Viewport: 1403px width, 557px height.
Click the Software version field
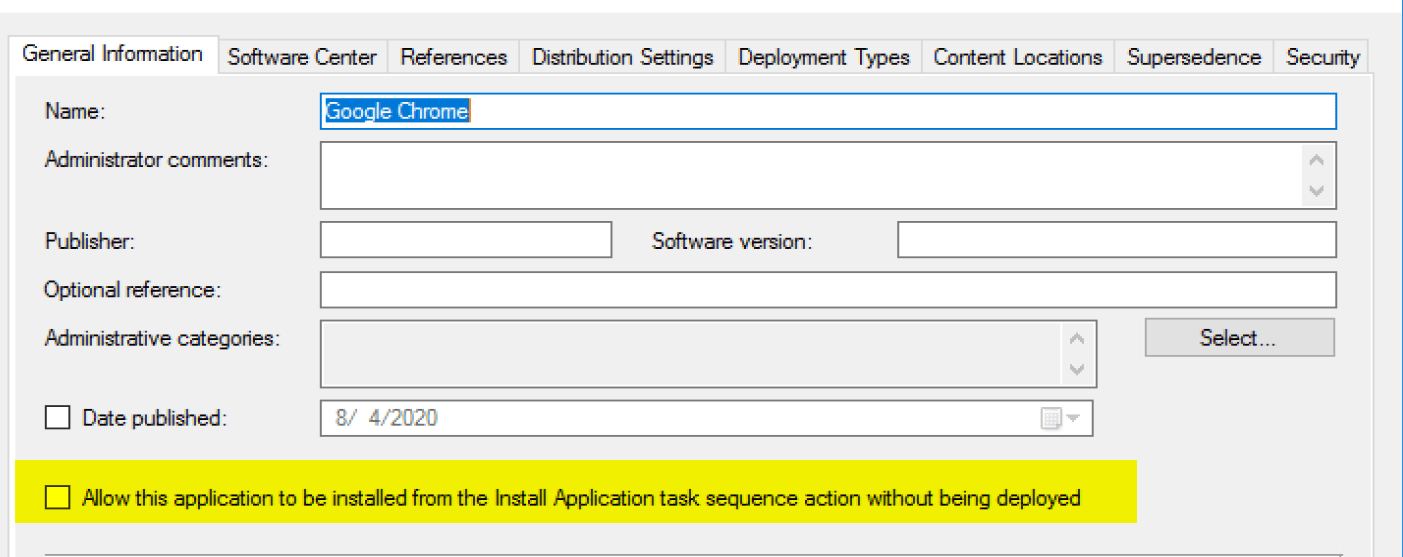1117,240
